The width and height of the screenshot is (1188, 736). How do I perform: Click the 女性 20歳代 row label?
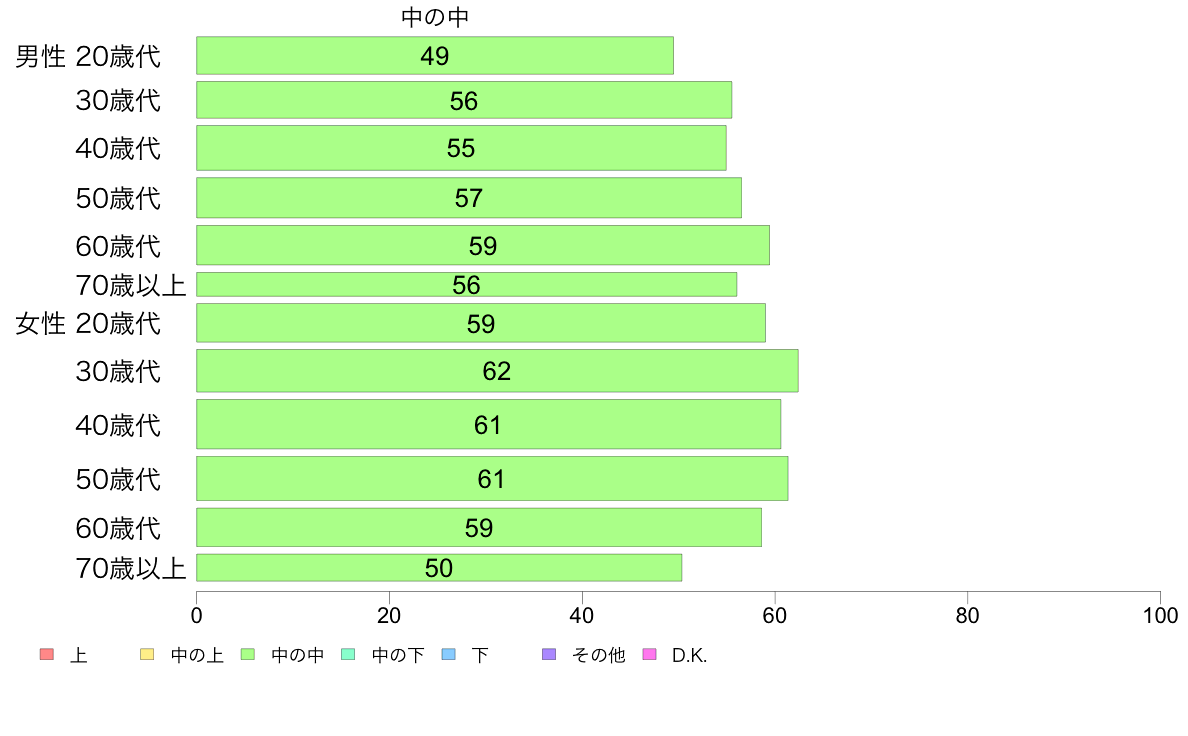(x=88, y=324)
